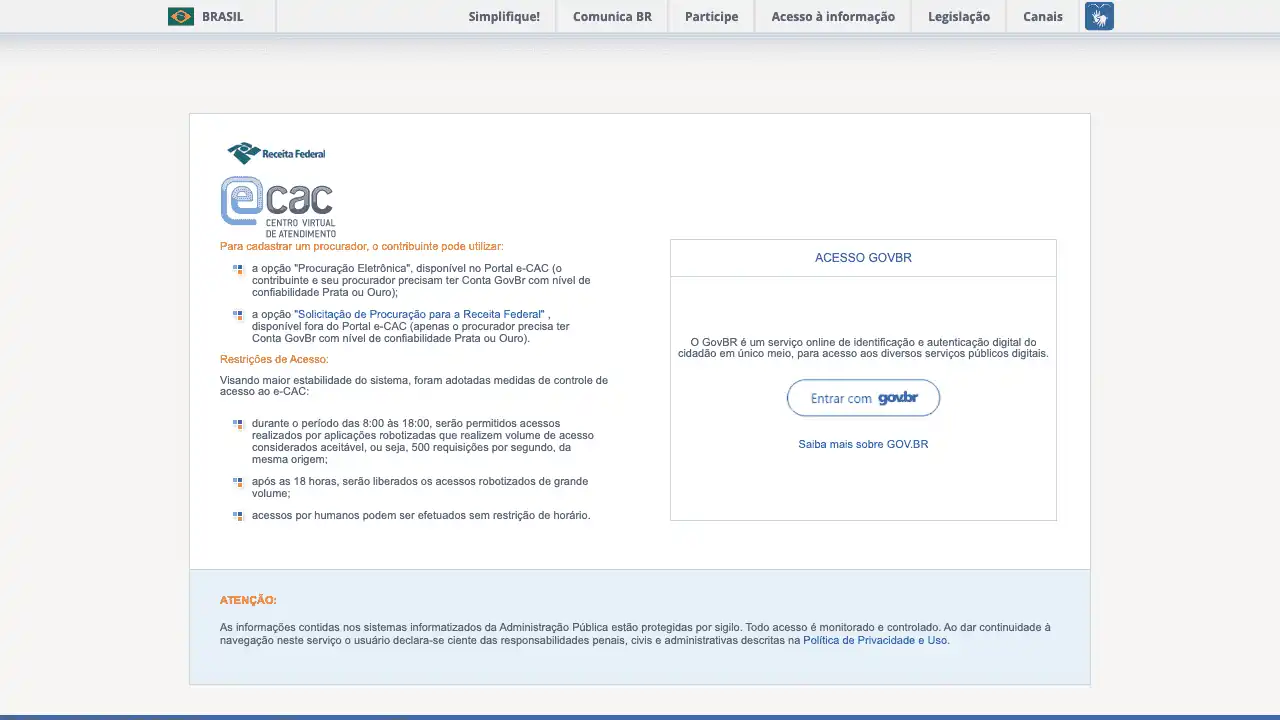
Task: Open the VLibras accessibility icon
Action: coord(1099,16)
